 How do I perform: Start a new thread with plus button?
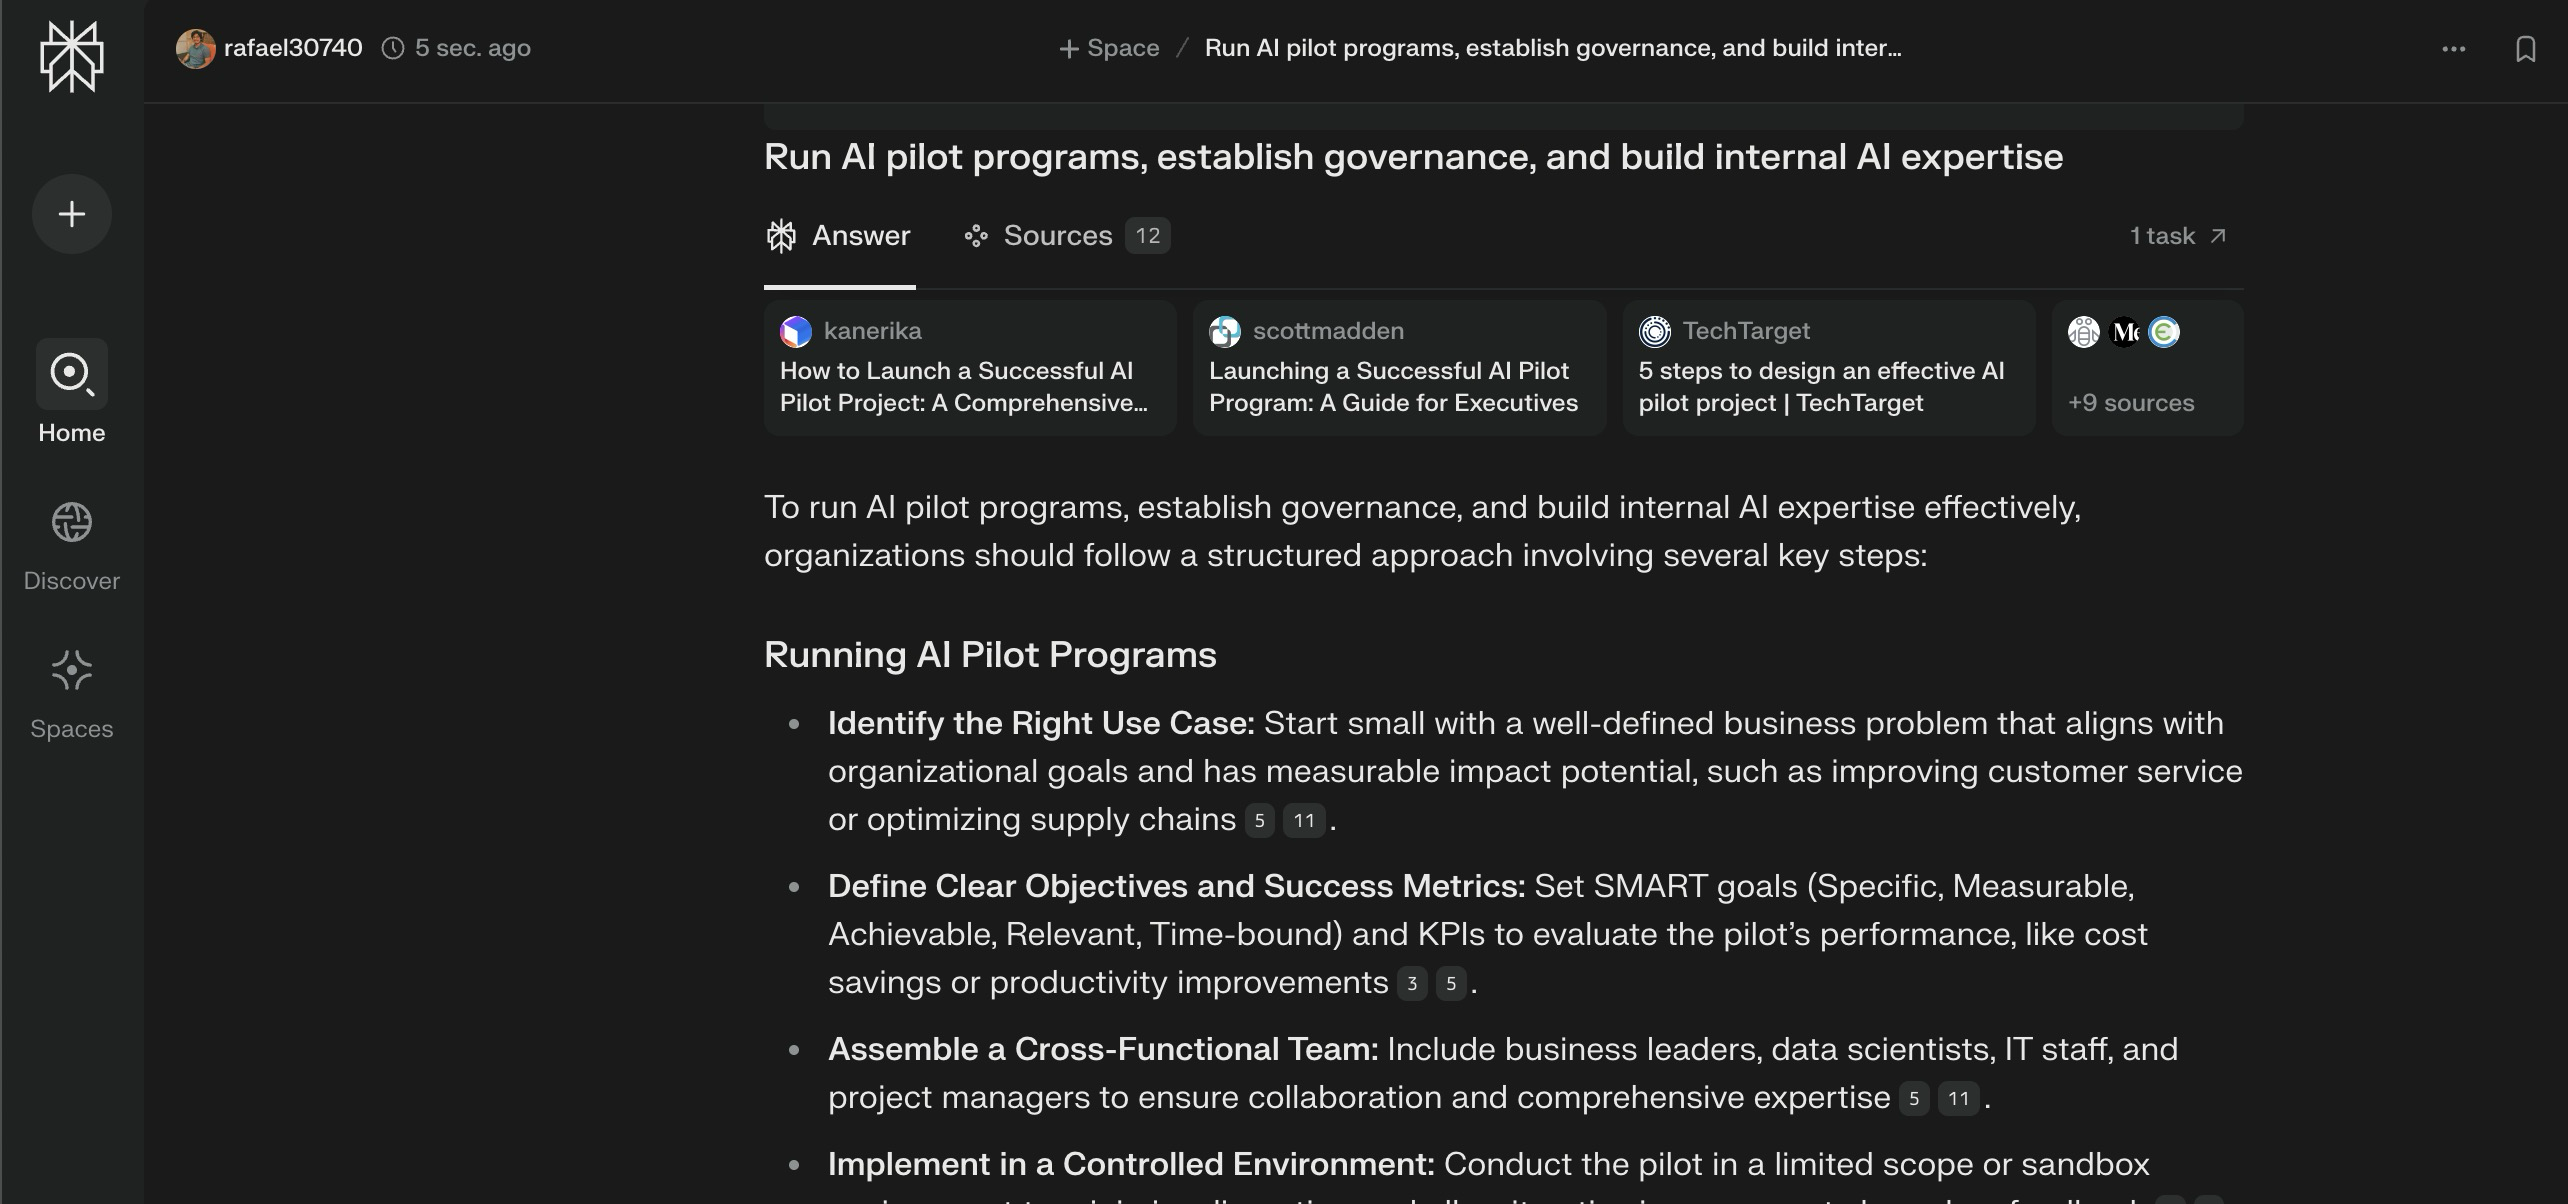[x=71, y=214]
